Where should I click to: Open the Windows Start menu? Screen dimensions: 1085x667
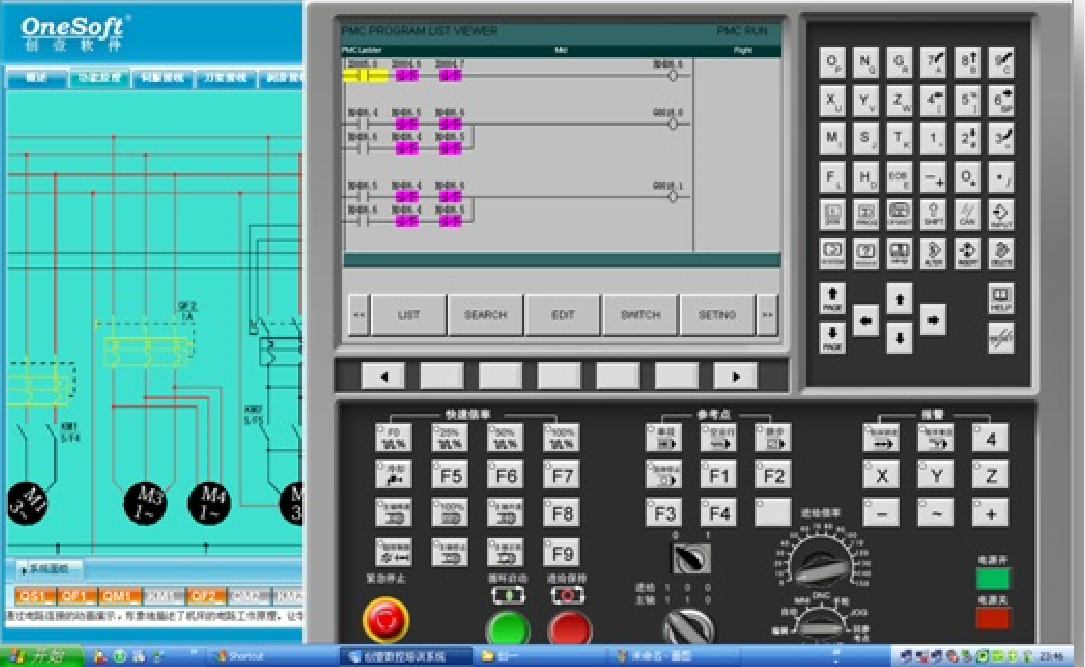tap(40, 657)
